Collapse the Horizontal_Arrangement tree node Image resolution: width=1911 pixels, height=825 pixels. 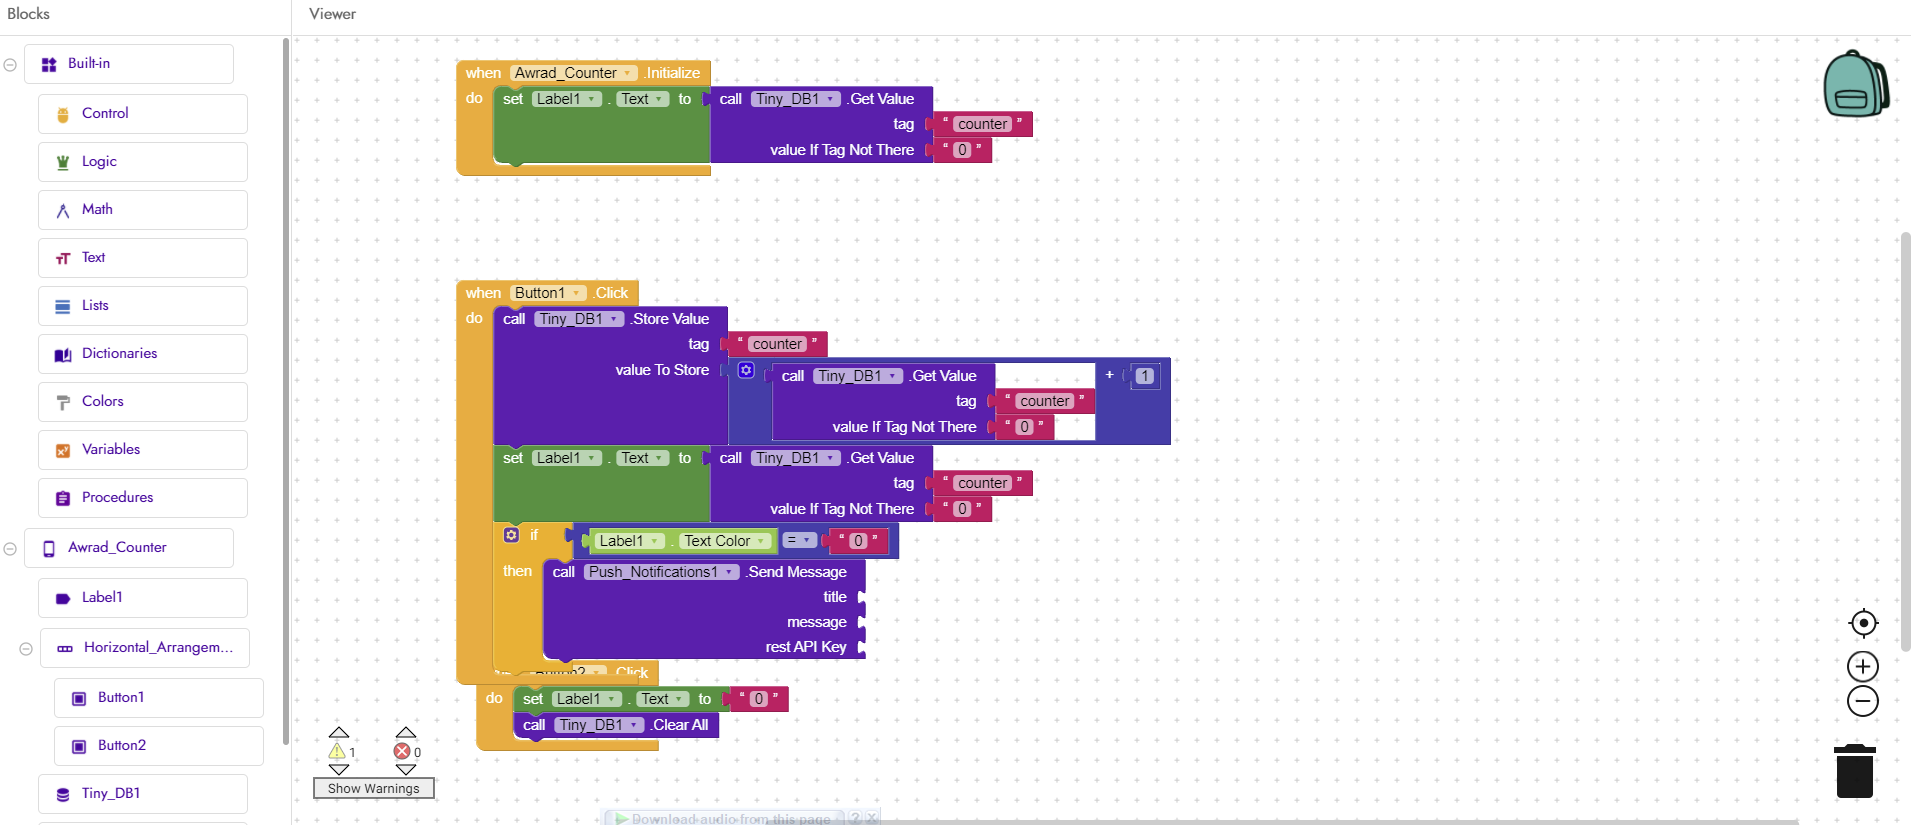point(26,649)
